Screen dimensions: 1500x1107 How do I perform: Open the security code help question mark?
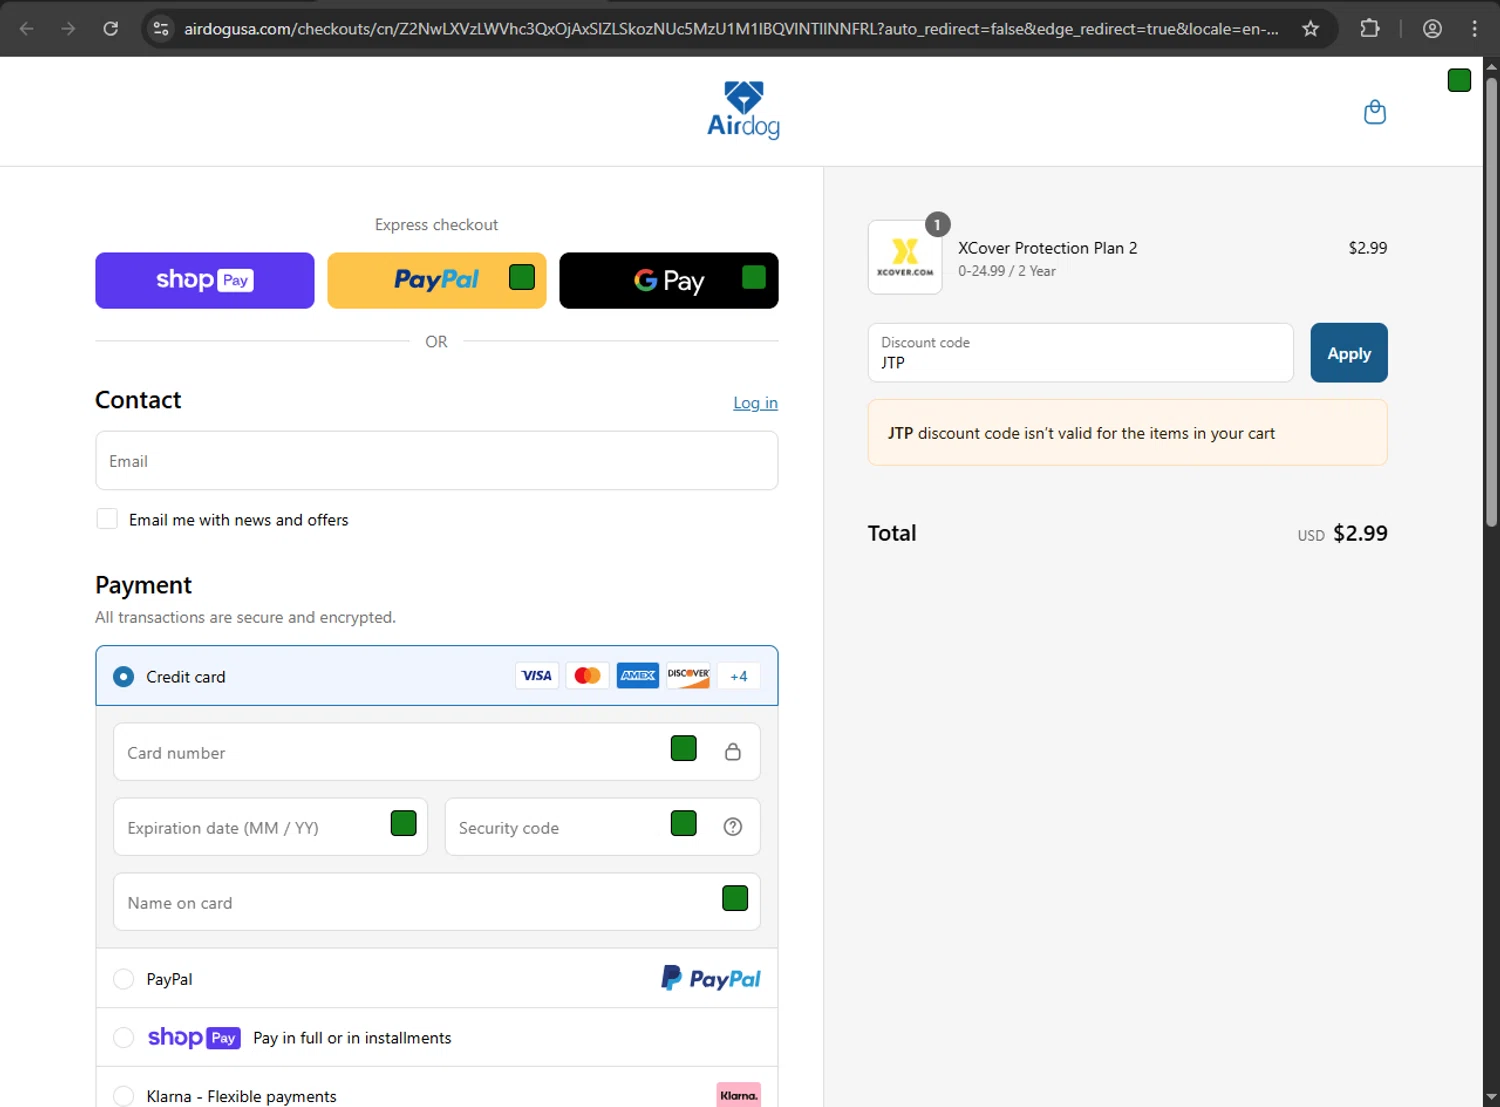point(733,827)
